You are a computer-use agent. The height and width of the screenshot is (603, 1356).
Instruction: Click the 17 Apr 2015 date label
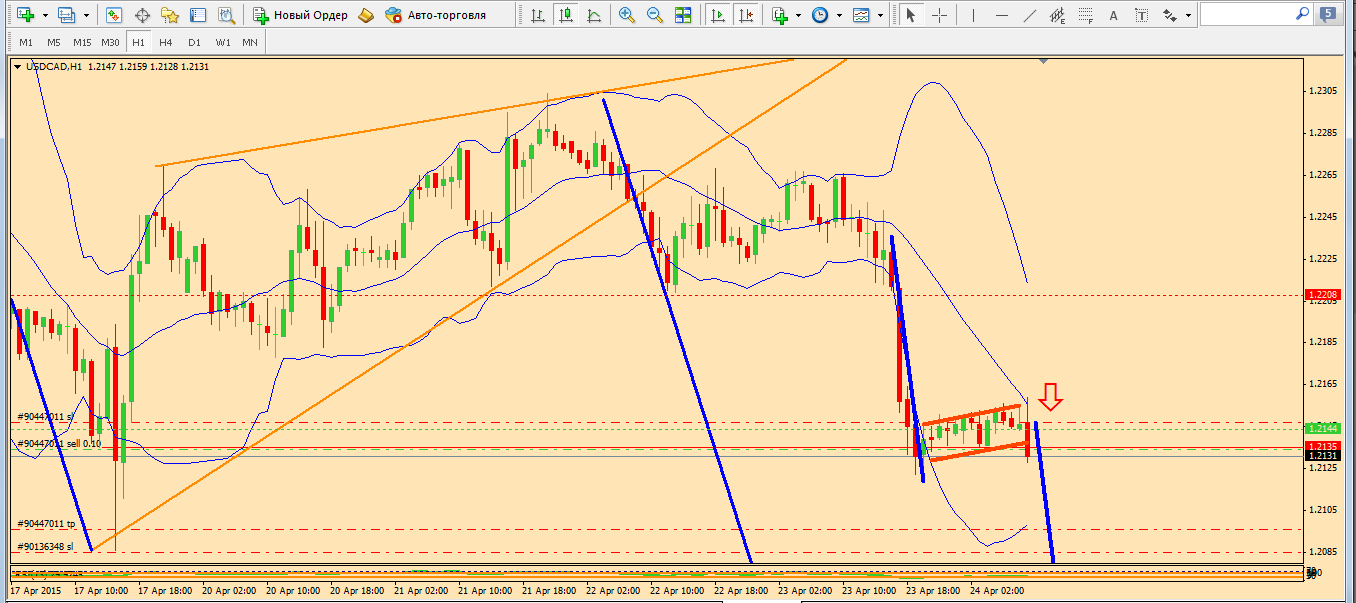(35, 591)
